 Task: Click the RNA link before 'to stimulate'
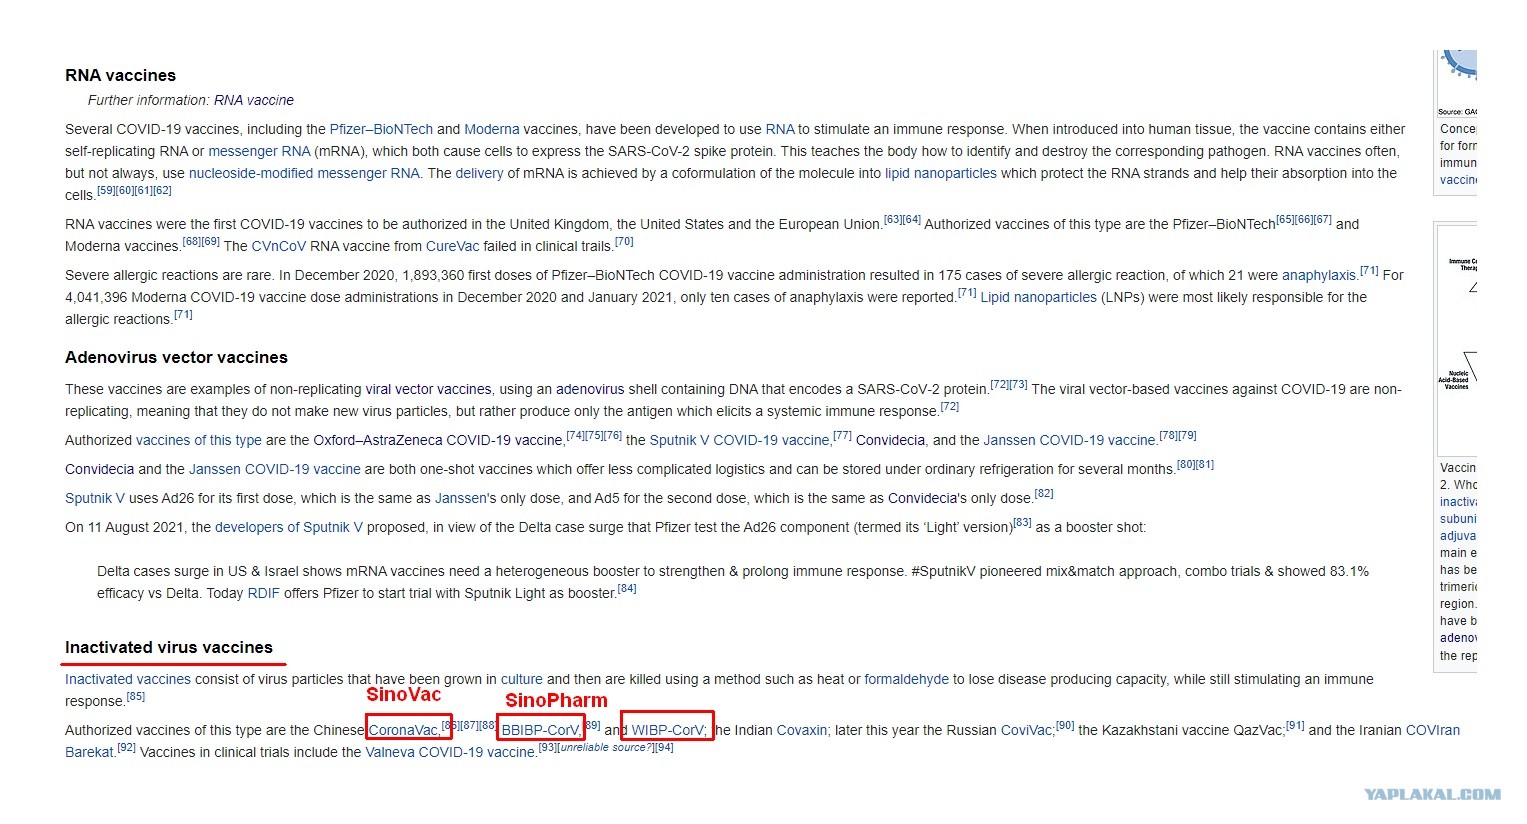pyautogui.click(x=780, y=129)
